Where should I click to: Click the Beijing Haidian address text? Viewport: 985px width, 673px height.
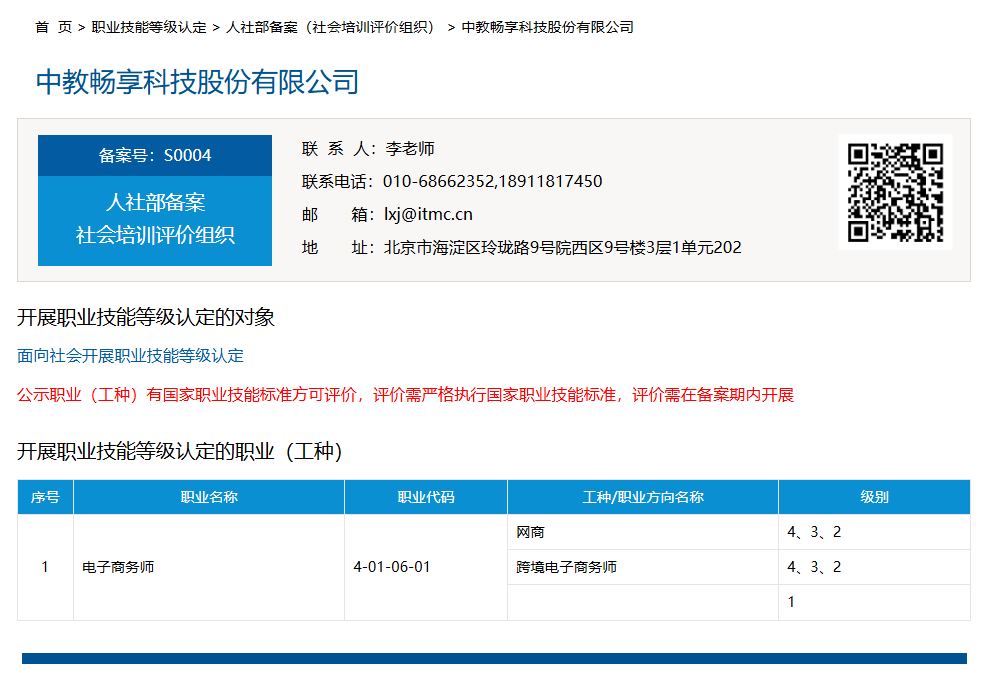(x=562, y=247)
